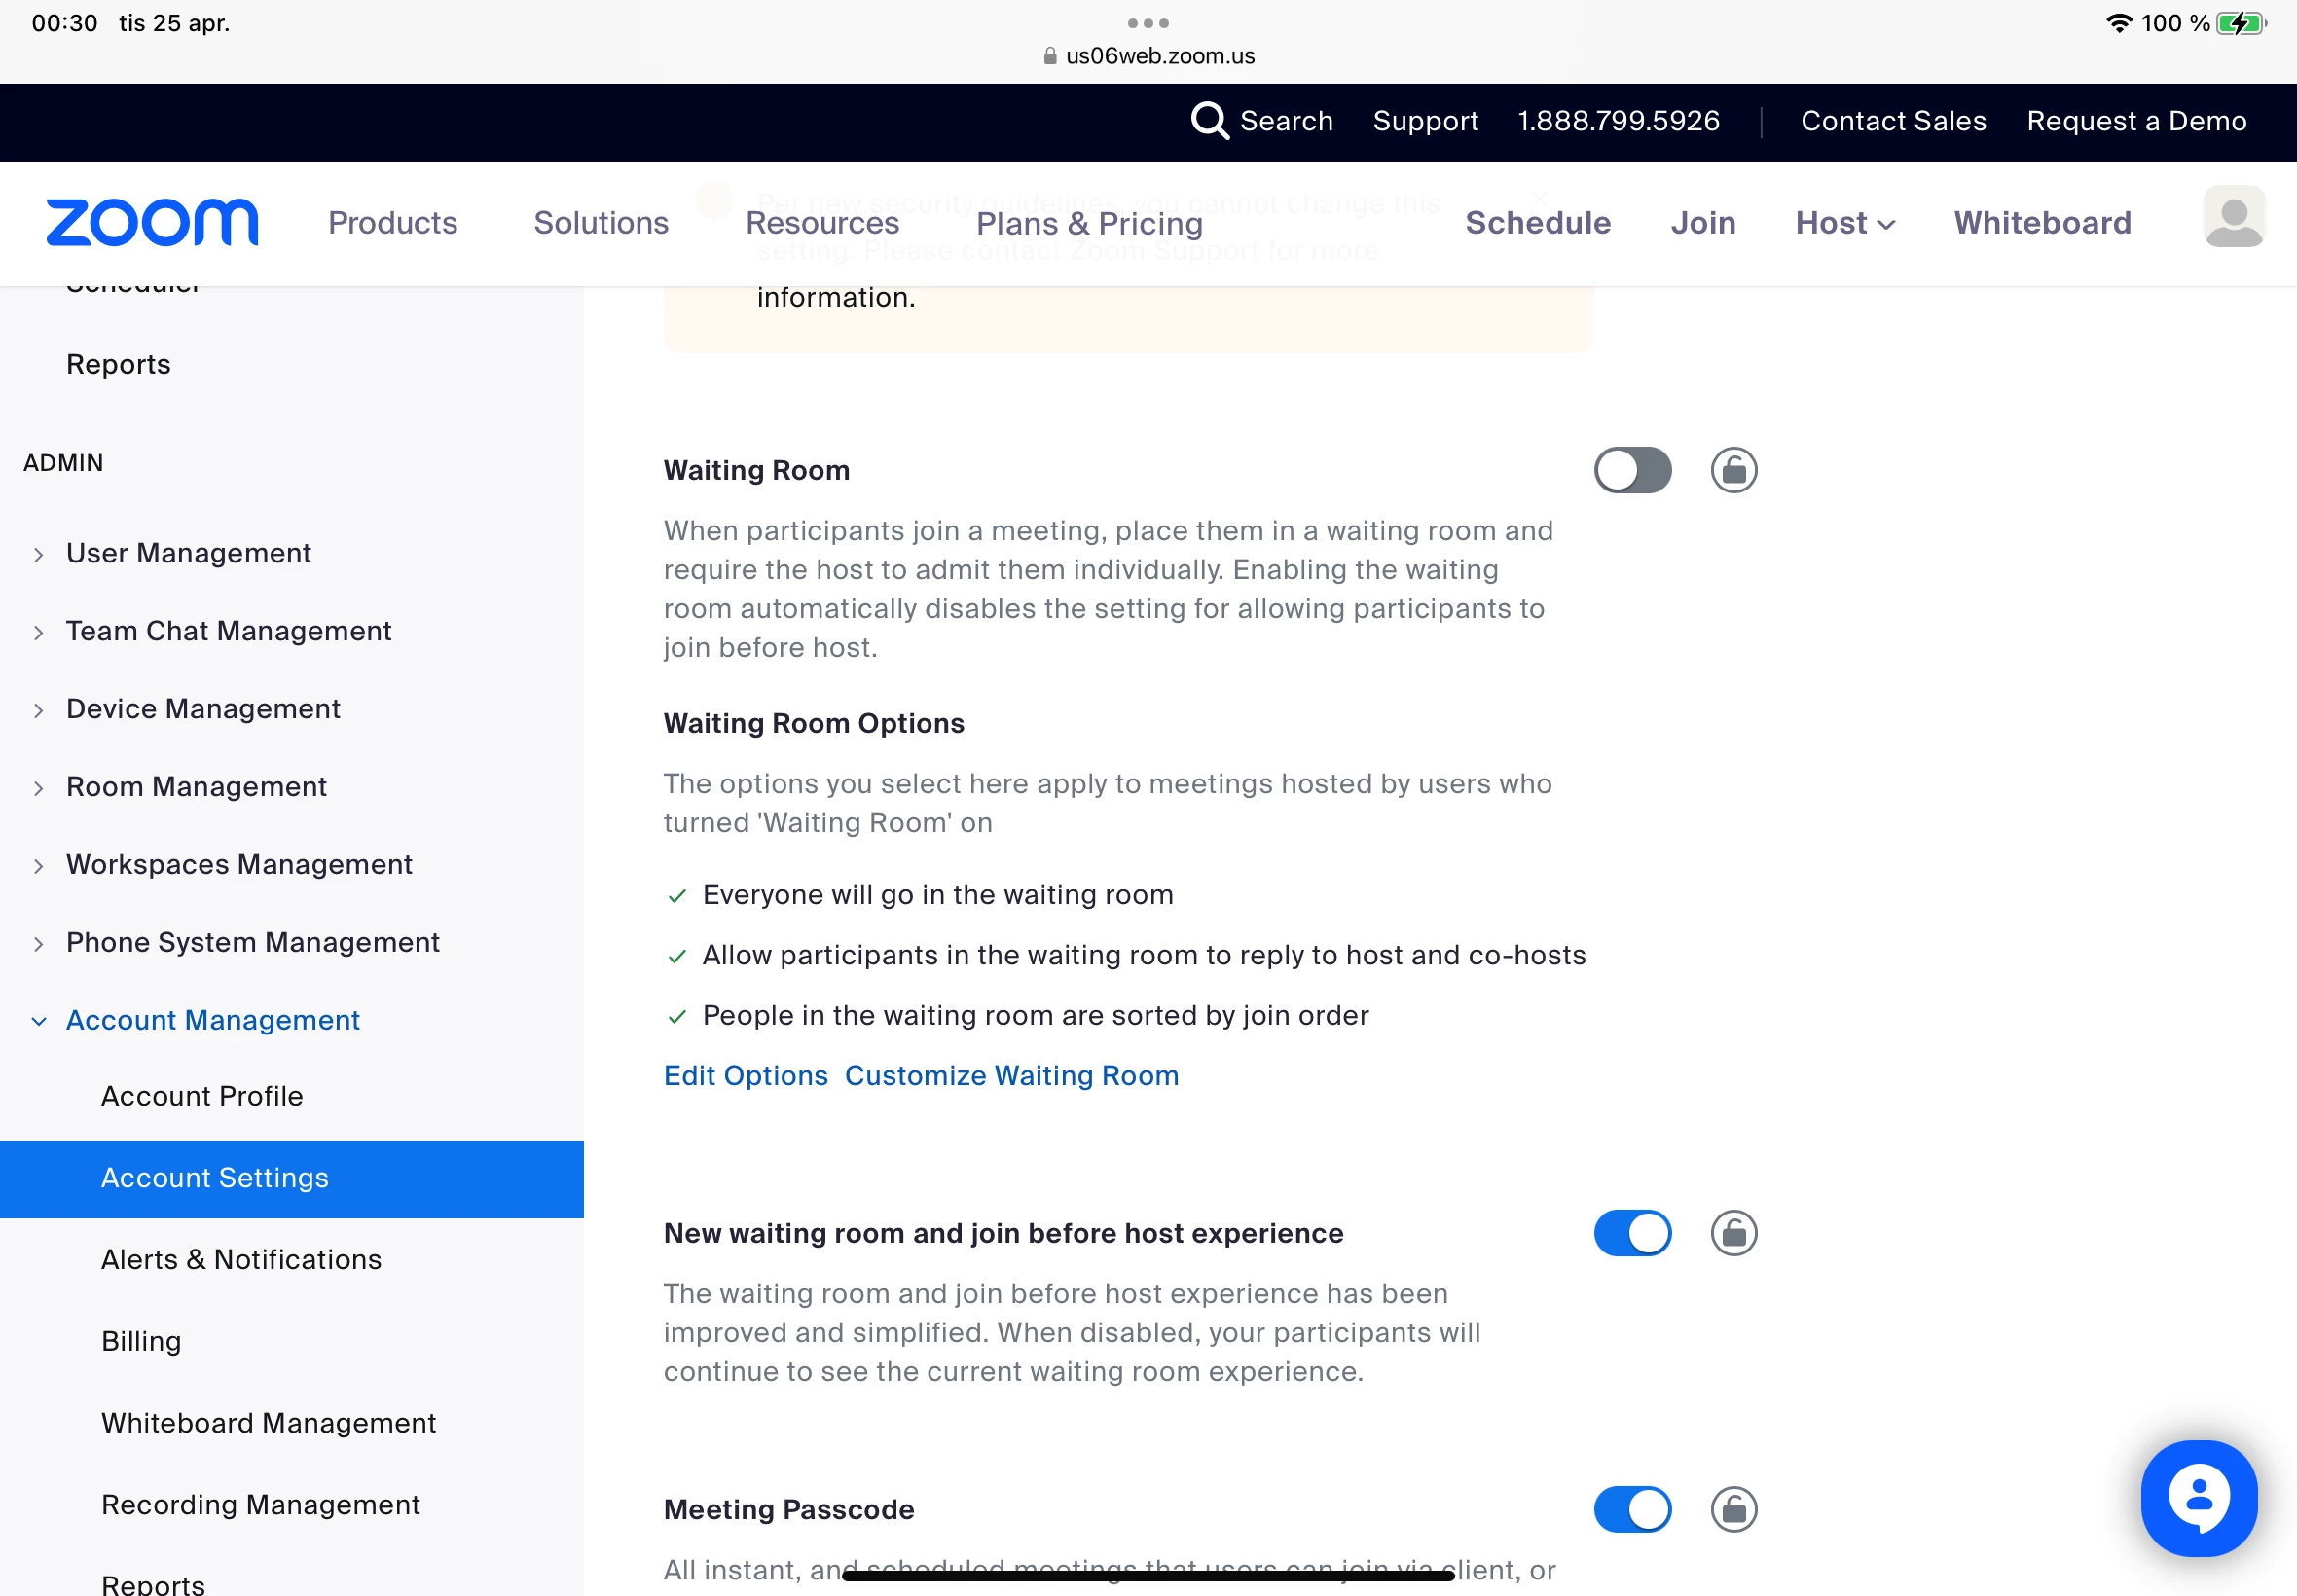Click lock icon beside Waiting Room

(x=1733, y=470)
